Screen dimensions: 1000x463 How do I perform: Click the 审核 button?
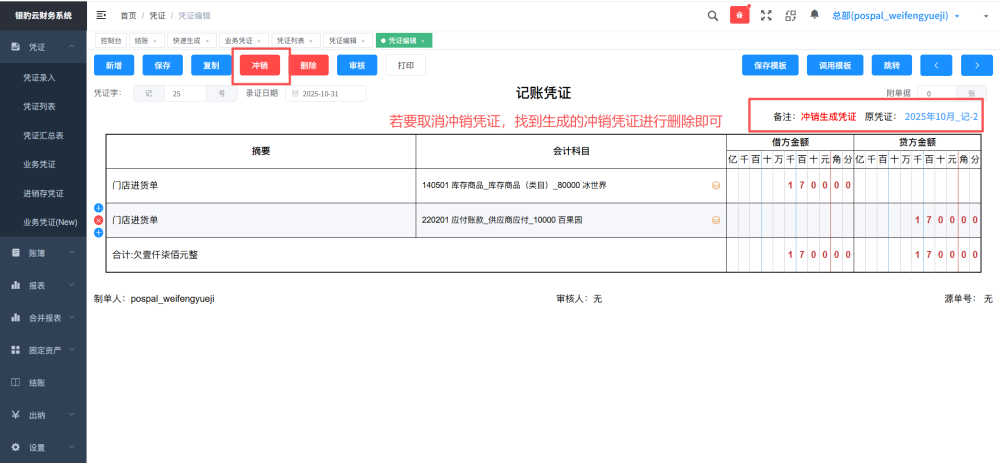click(357, 66)
